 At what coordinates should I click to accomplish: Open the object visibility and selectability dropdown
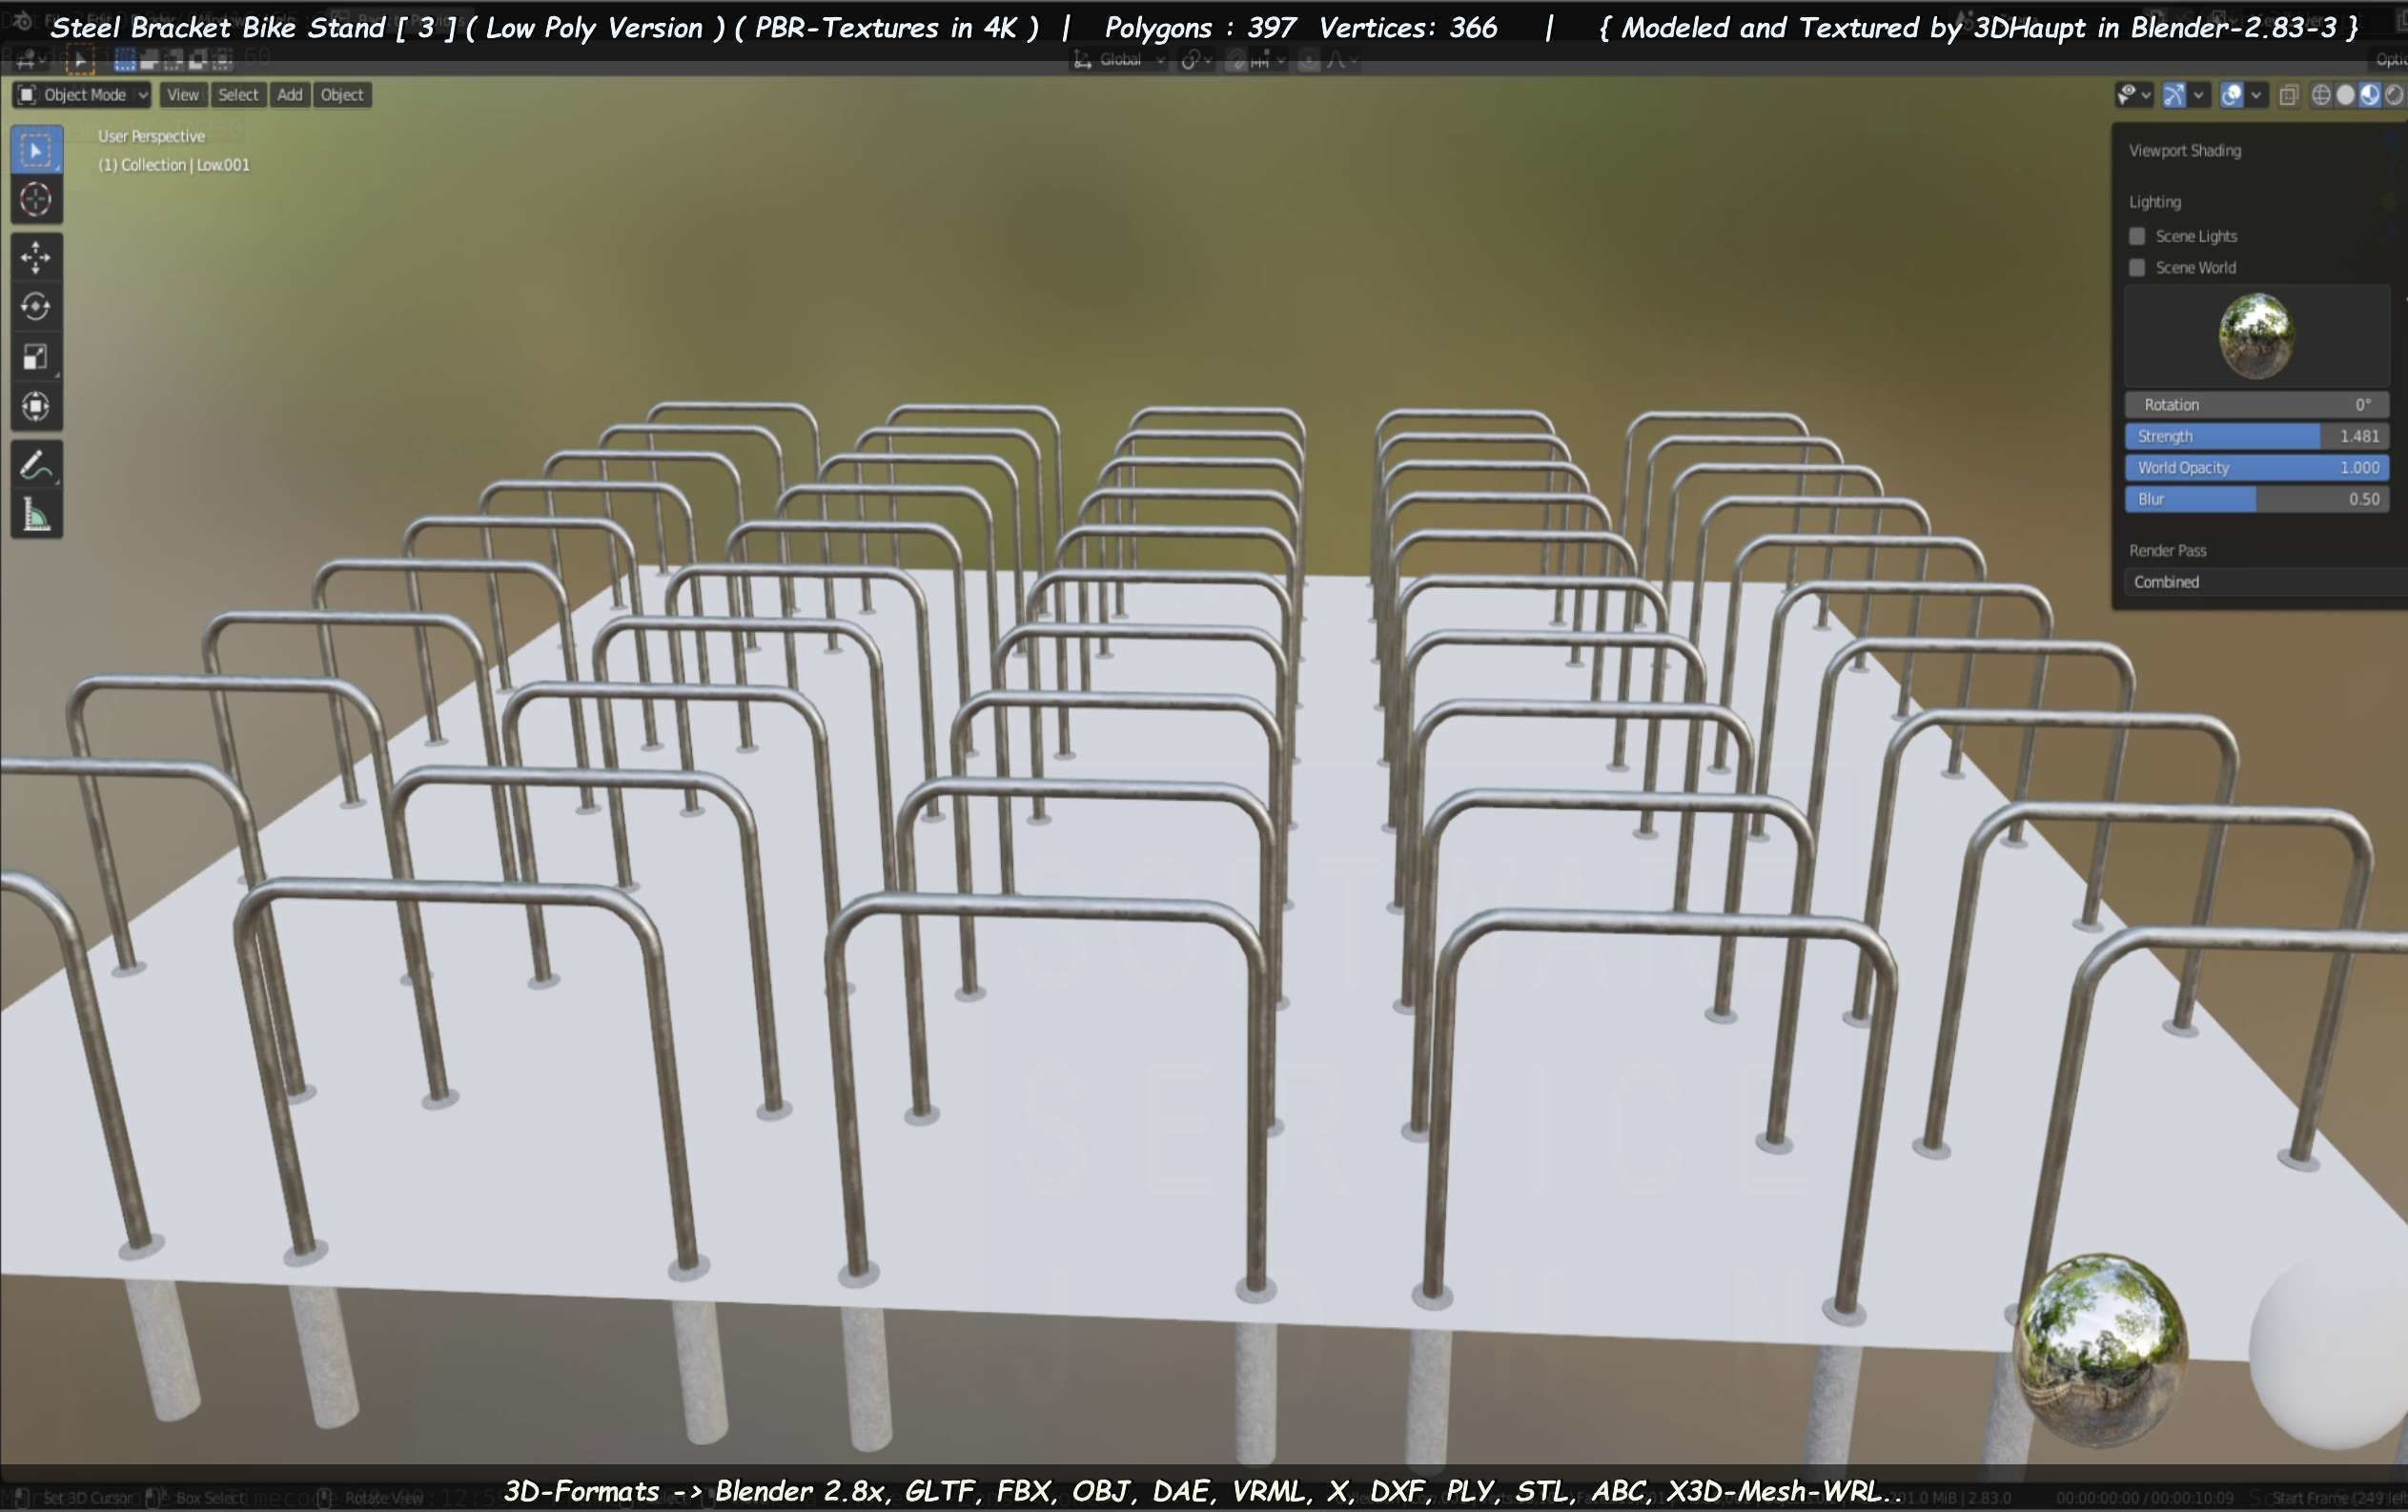coord(2134,95)
